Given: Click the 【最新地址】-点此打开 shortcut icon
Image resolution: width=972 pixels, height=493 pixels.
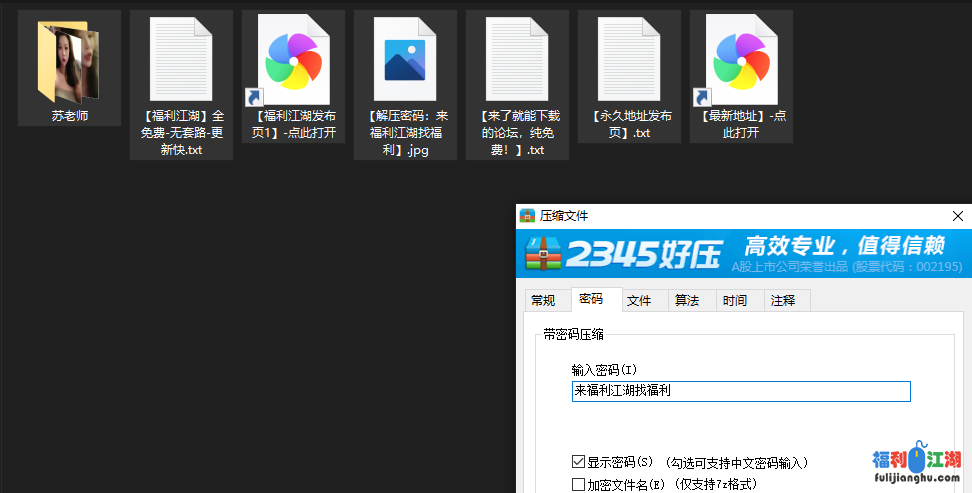Looking at the screenshot, I should [740, 60].
